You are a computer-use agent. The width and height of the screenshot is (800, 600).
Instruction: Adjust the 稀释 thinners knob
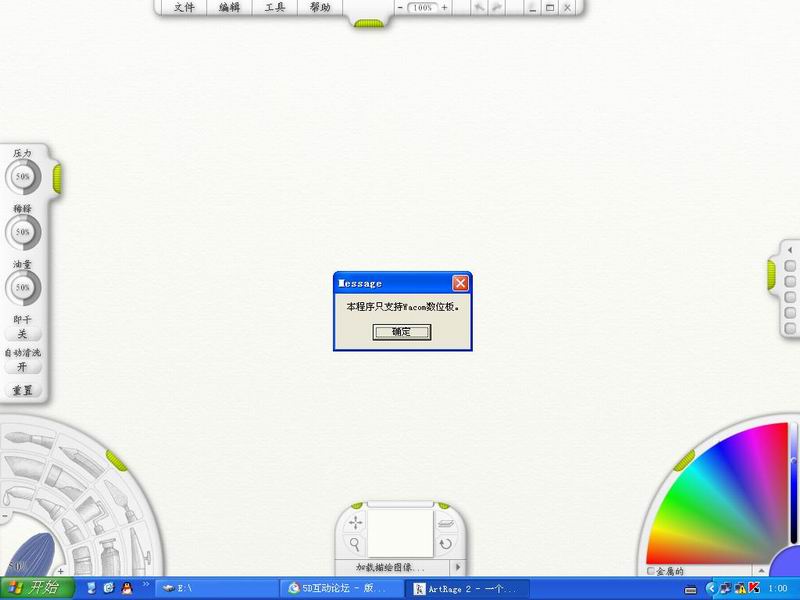click(x=23, y=232)
